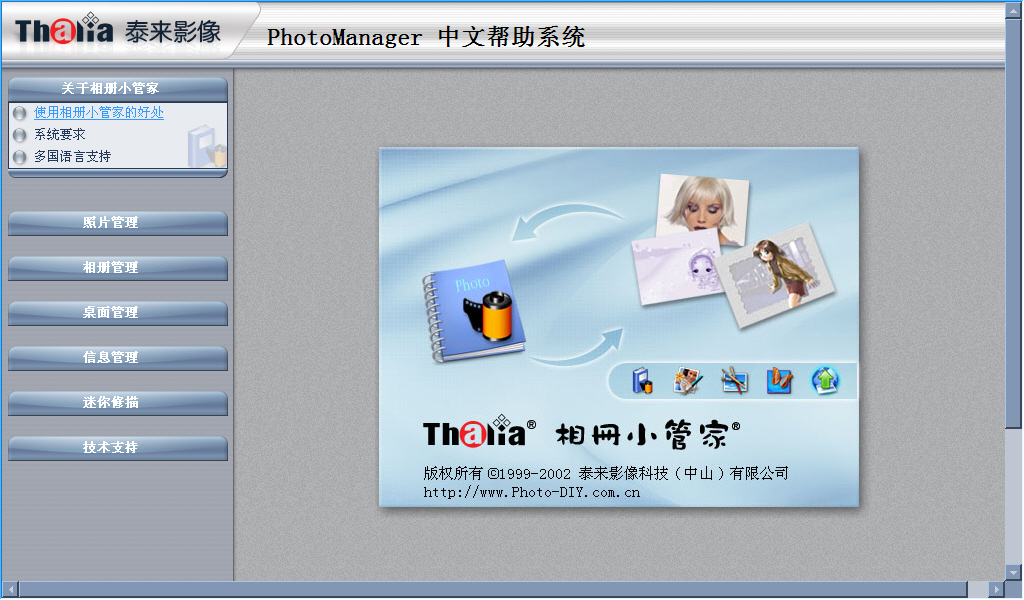Viewport: 1024px width, 600px height.
Task: Click the blue book with film roll icon
Action: point(642,381)
